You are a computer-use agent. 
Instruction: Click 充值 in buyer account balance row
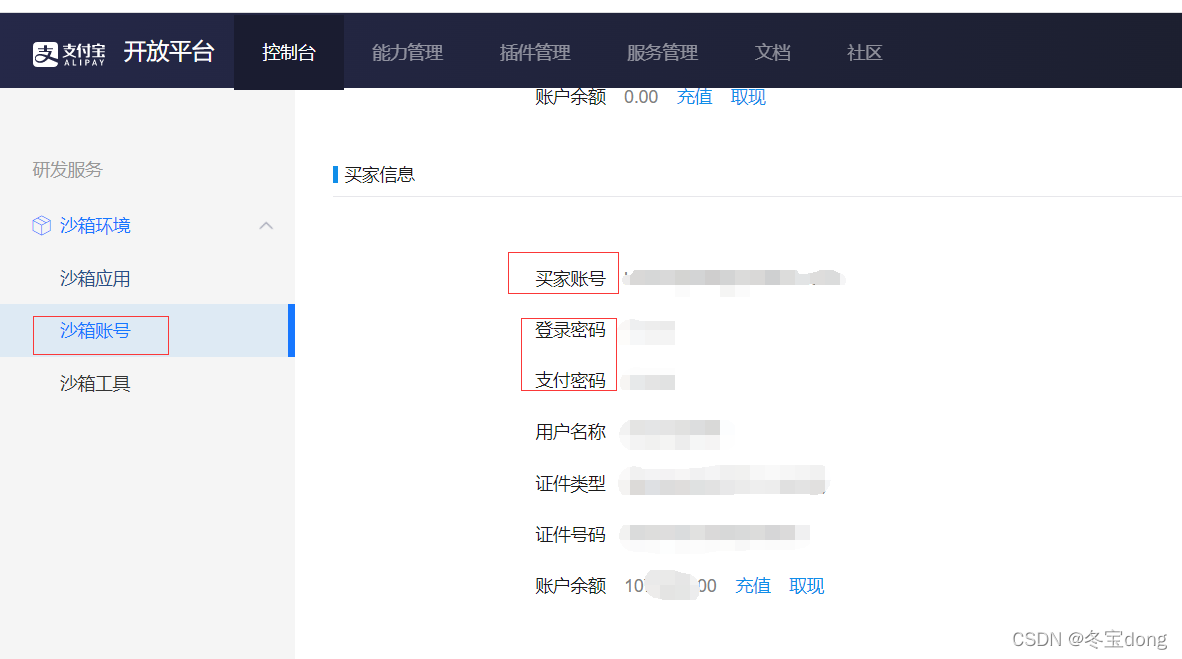tap(752, 586)
